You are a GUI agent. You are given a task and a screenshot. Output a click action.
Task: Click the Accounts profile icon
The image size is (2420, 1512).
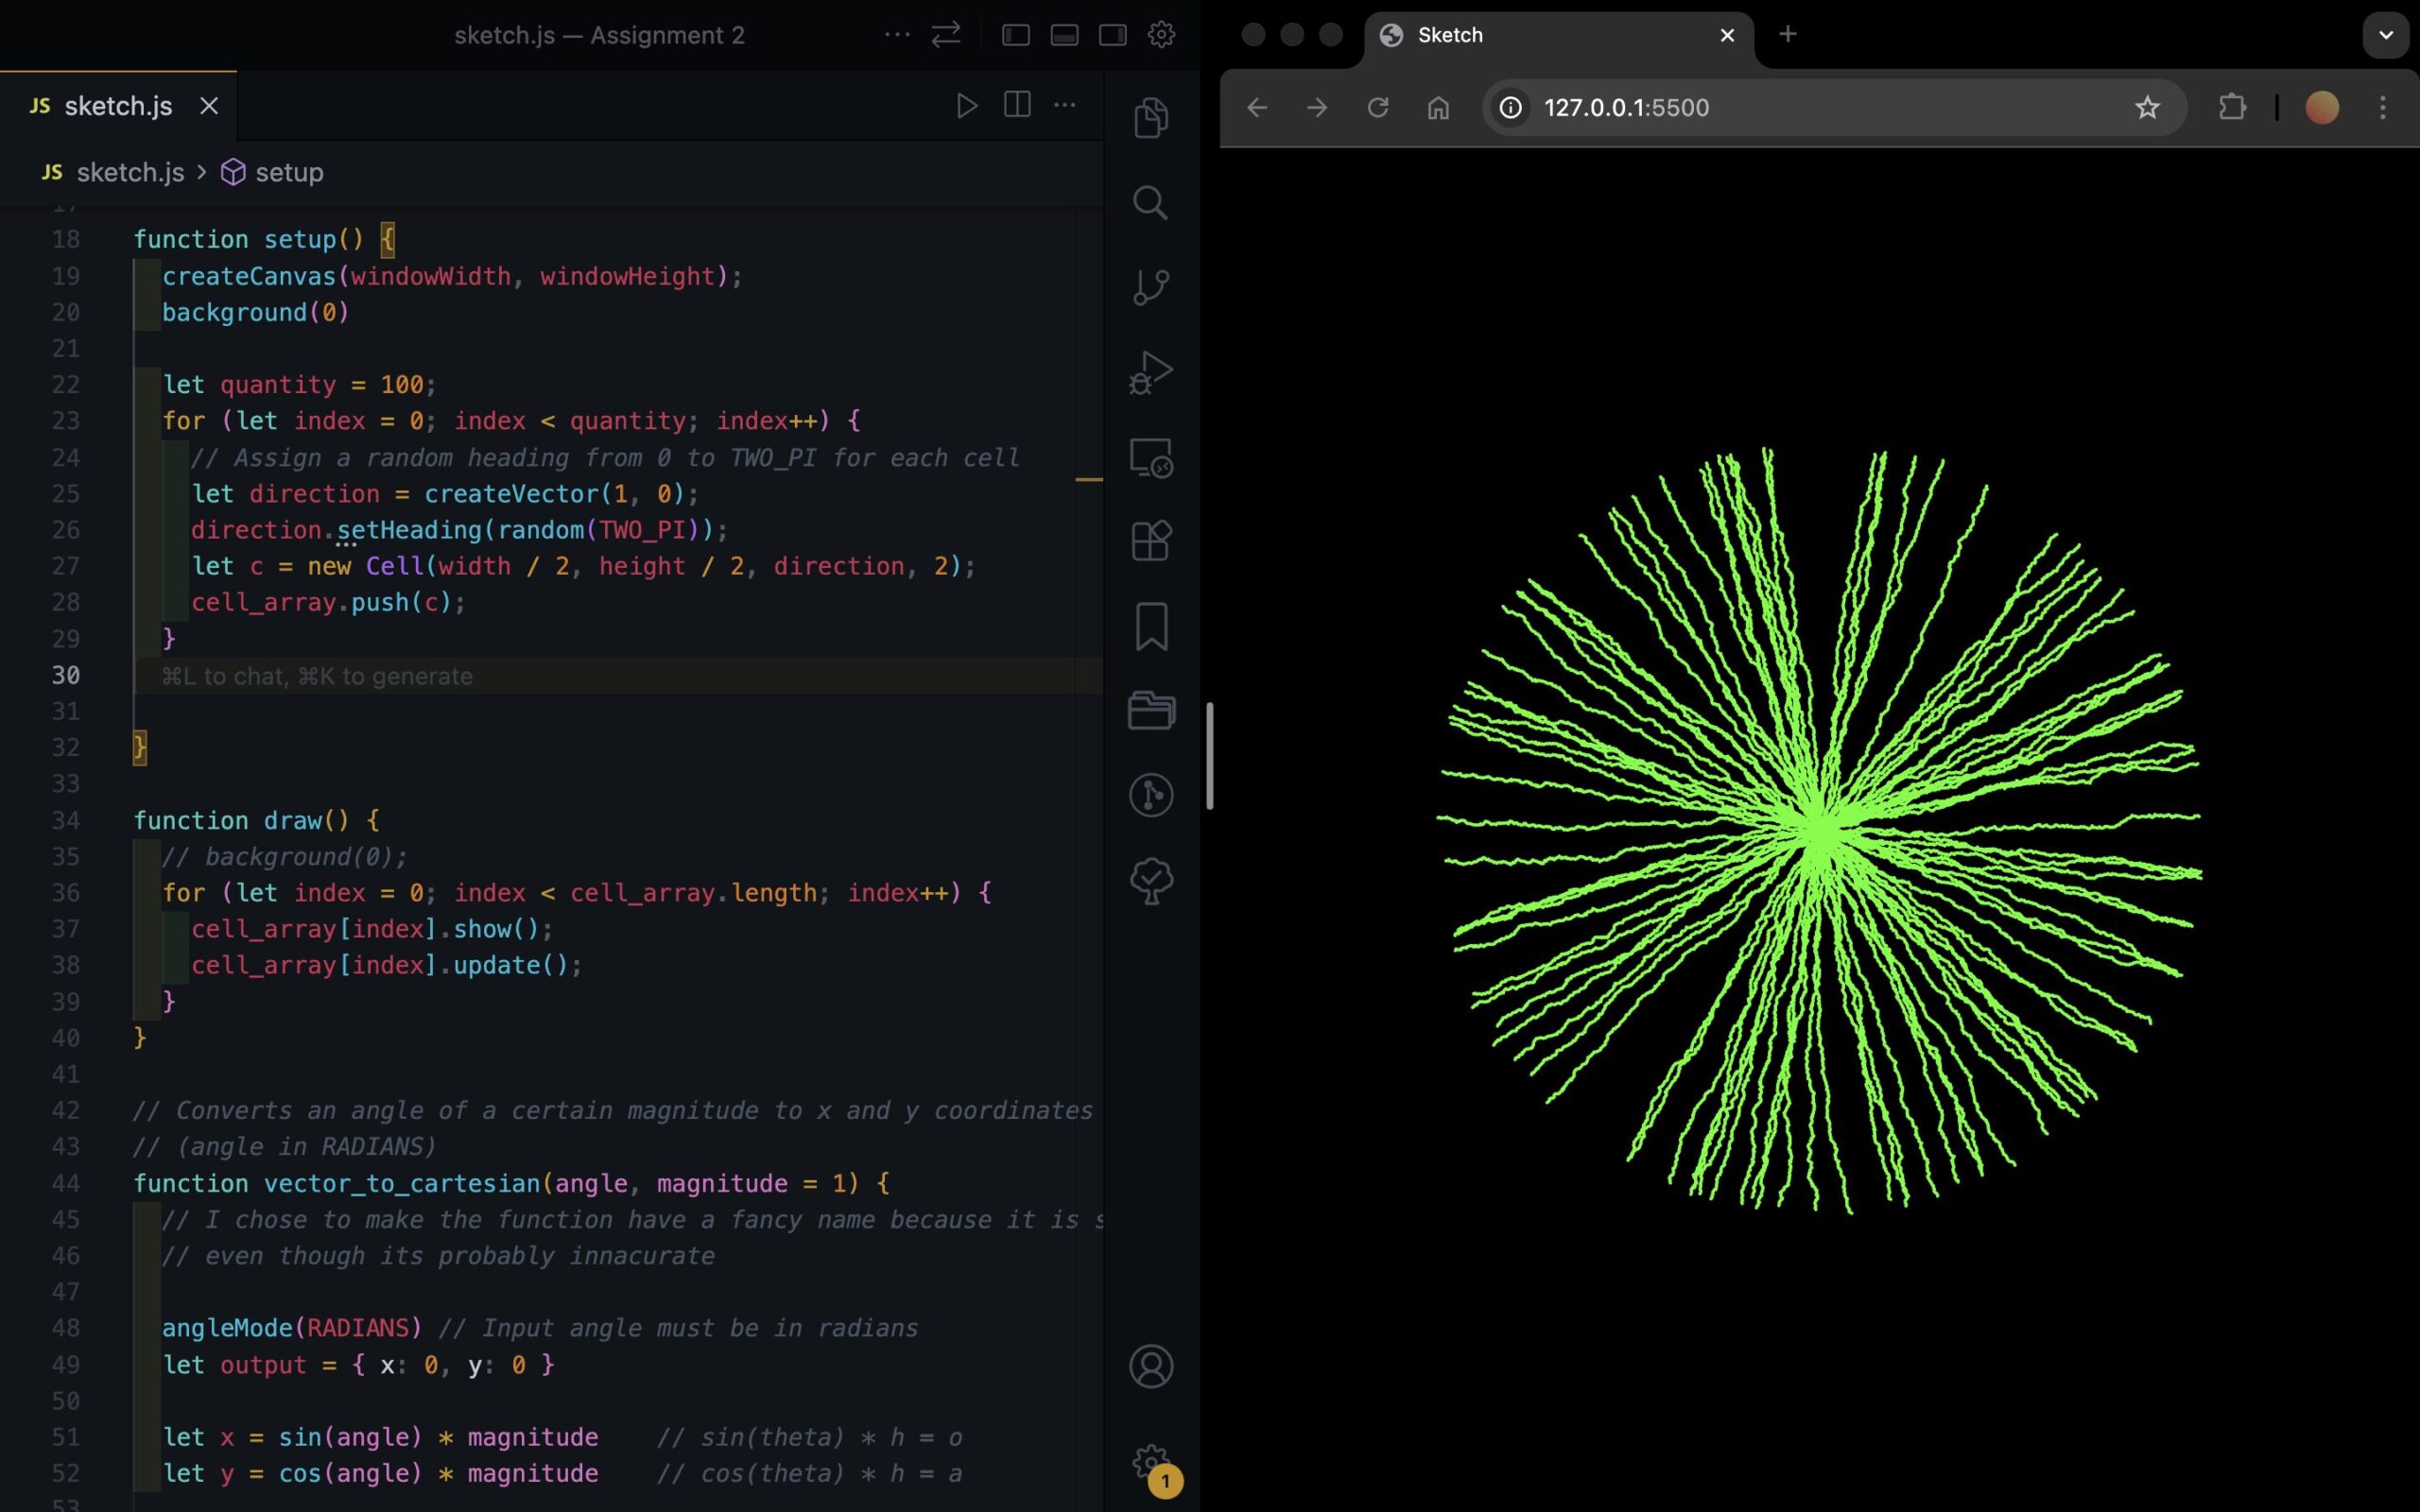[1151, 1366]
